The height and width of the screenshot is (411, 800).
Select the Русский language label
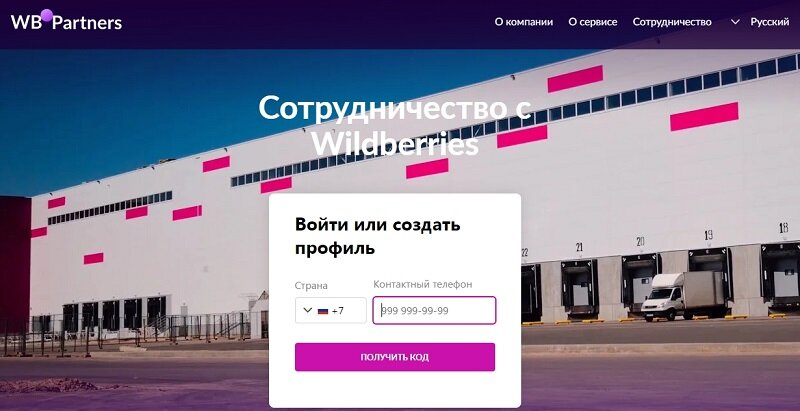pos(770,22)
